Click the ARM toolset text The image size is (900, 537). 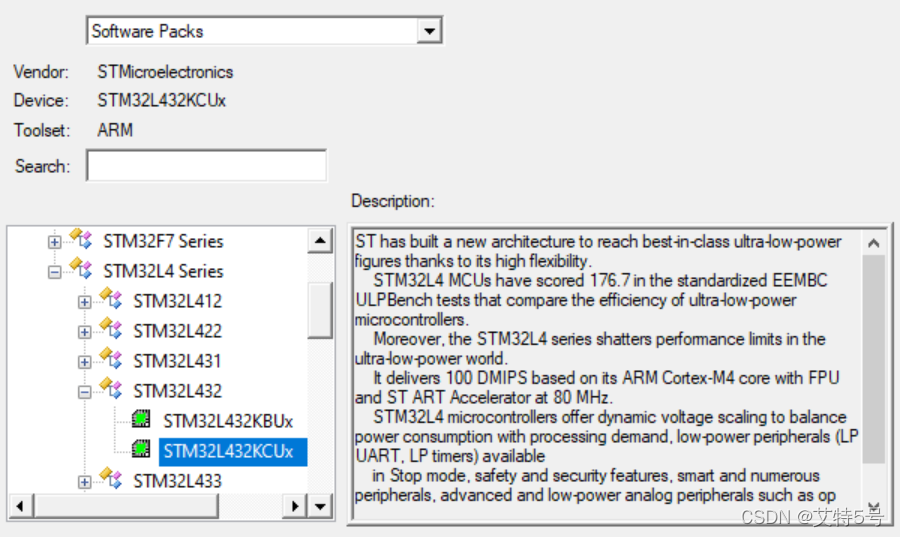pos(115,130)
